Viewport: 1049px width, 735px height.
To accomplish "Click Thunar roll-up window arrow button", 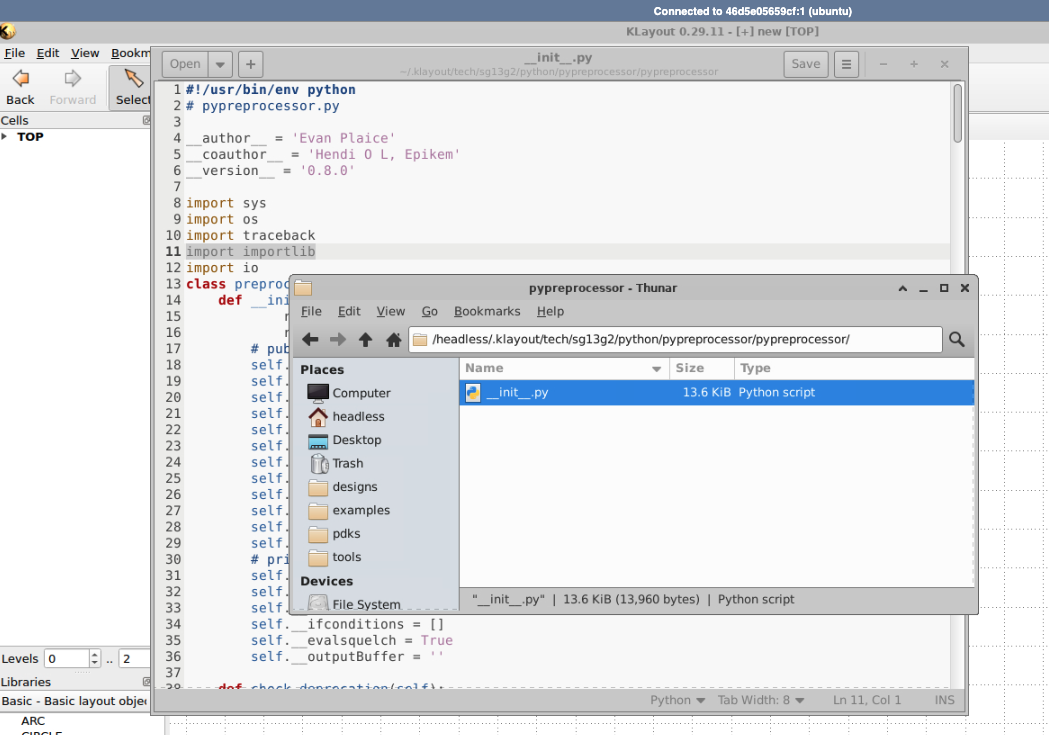I will pos(902,288).
